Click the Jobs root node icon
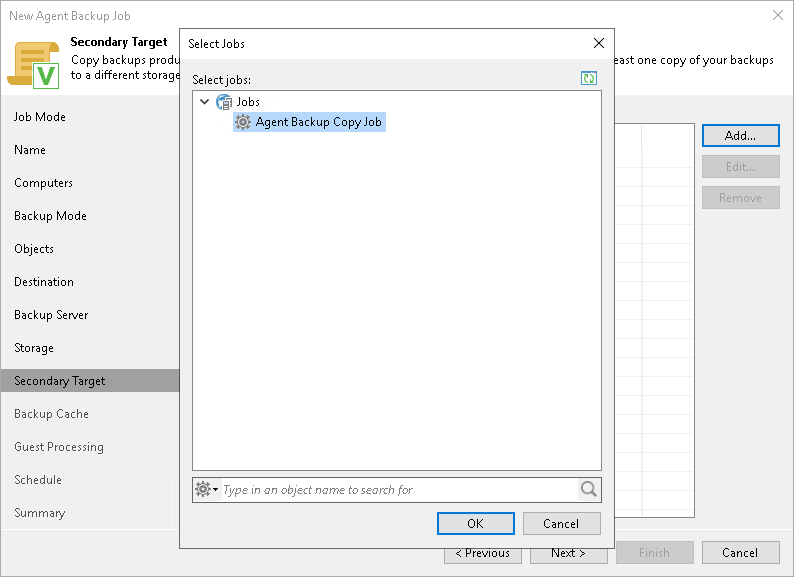This screenshot has width=794, height=577. (x=224, y=102)
